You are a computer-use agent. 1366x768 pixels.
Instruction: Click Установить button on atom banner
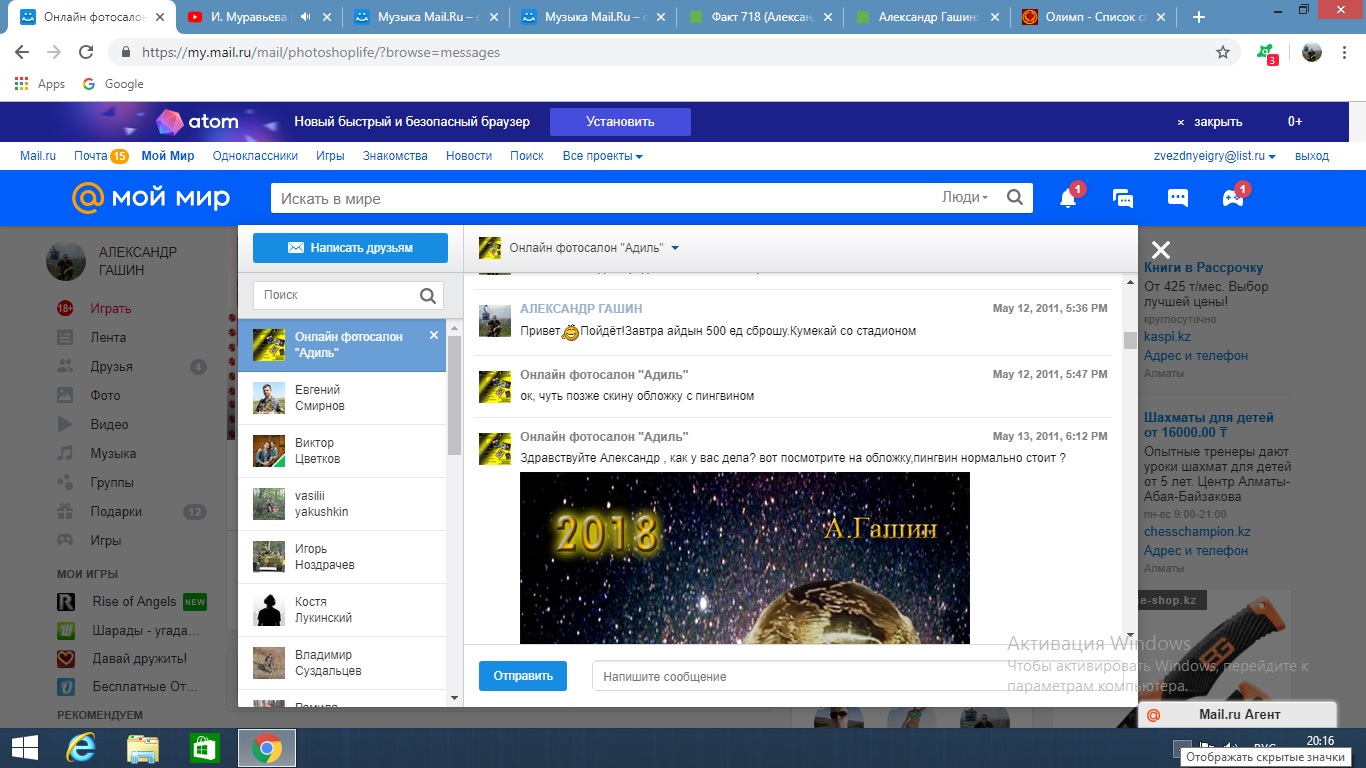620,122
